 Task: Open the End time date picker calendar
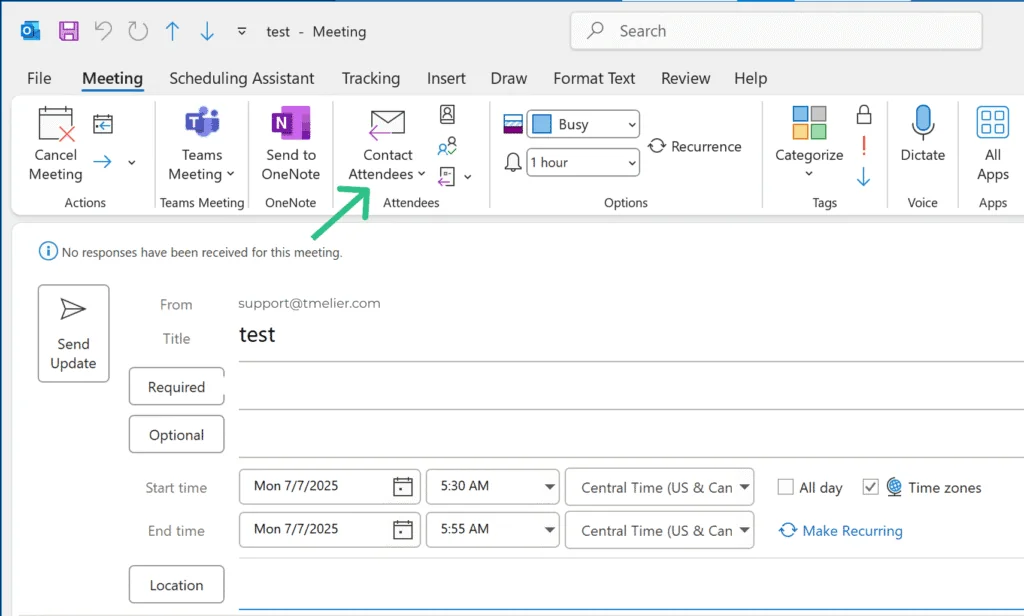(402, 529)
